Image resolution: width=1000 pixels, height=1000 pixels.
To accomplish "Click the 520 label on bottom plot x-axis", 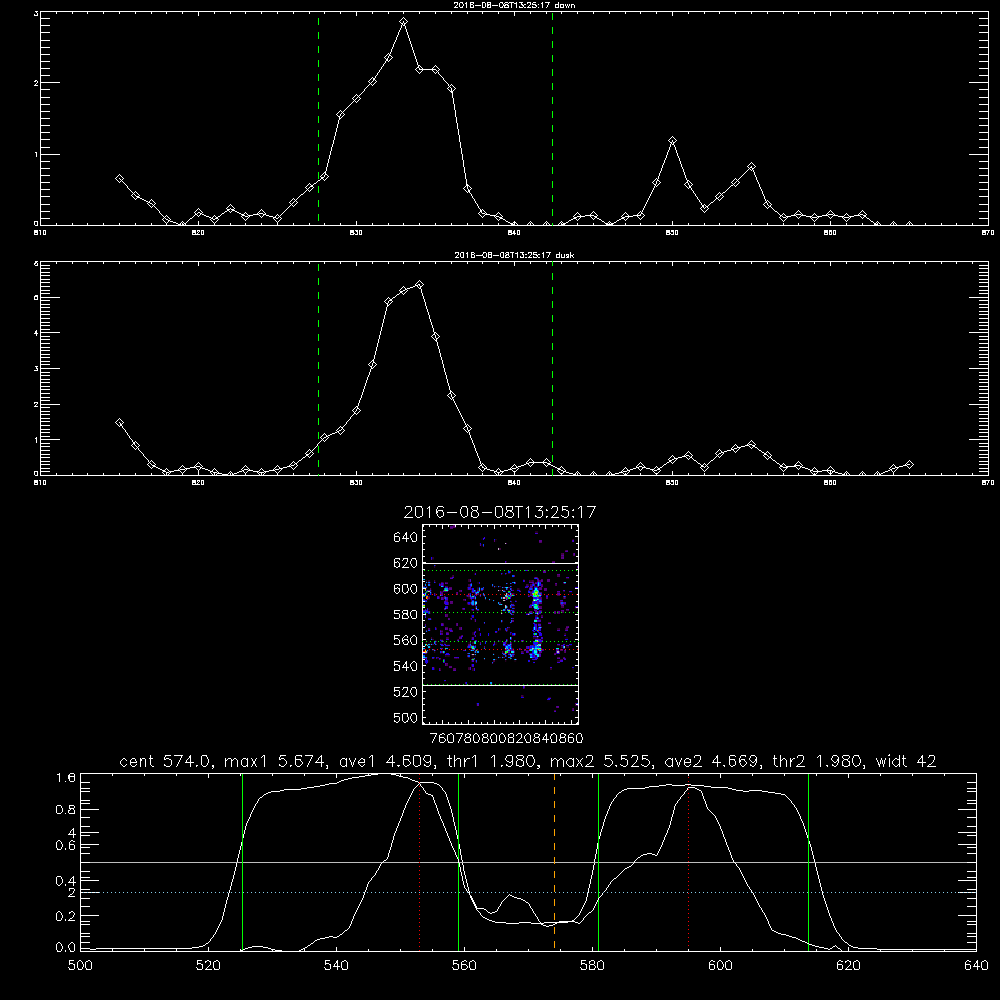I will click(x=208, y=966).
